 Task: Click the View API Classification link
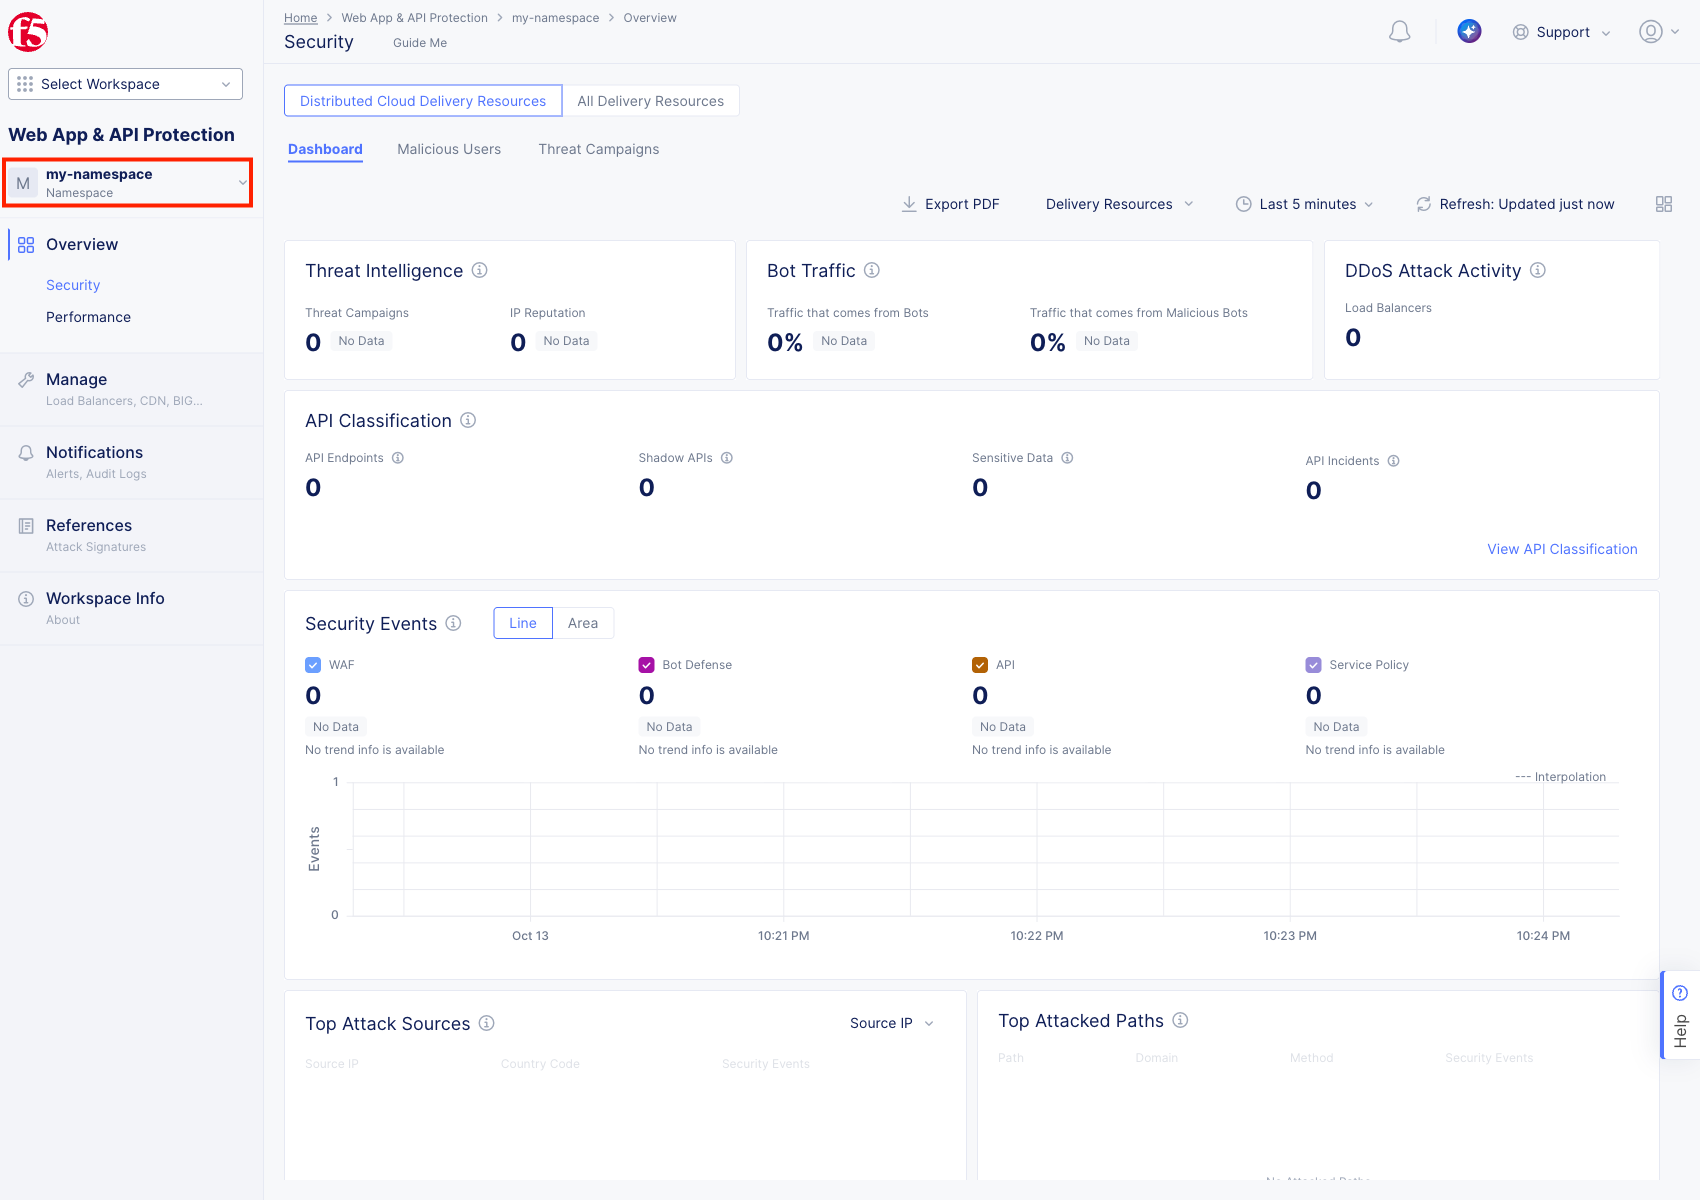pyautogui.click(x=1562, y=549)
